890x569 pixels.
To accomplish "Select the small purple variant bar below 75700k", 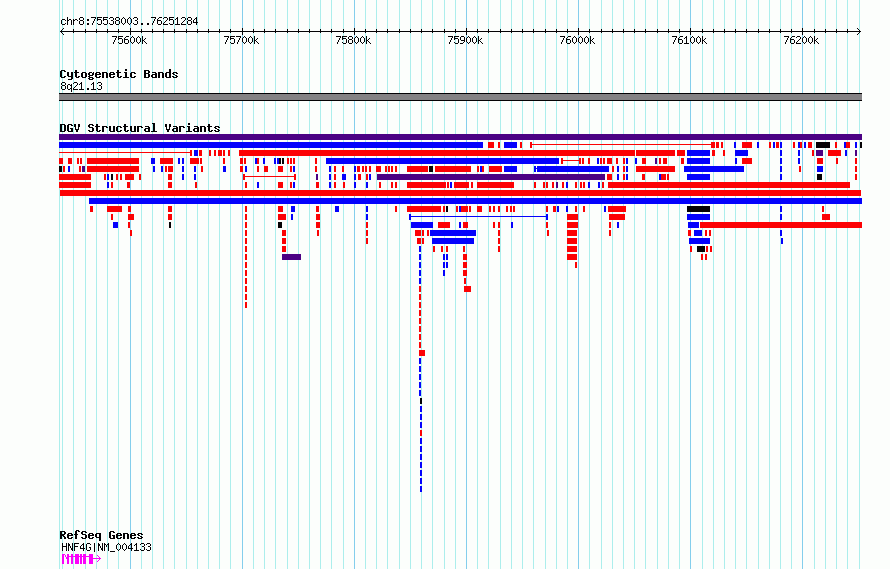I will [x=291, y=257].
